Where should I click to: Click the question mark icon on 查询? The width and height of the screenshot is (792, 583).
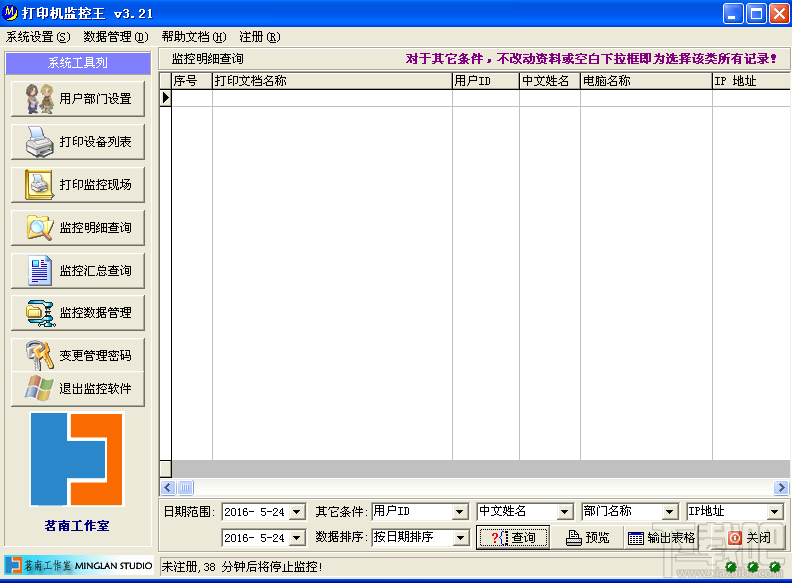pos(499,538)
